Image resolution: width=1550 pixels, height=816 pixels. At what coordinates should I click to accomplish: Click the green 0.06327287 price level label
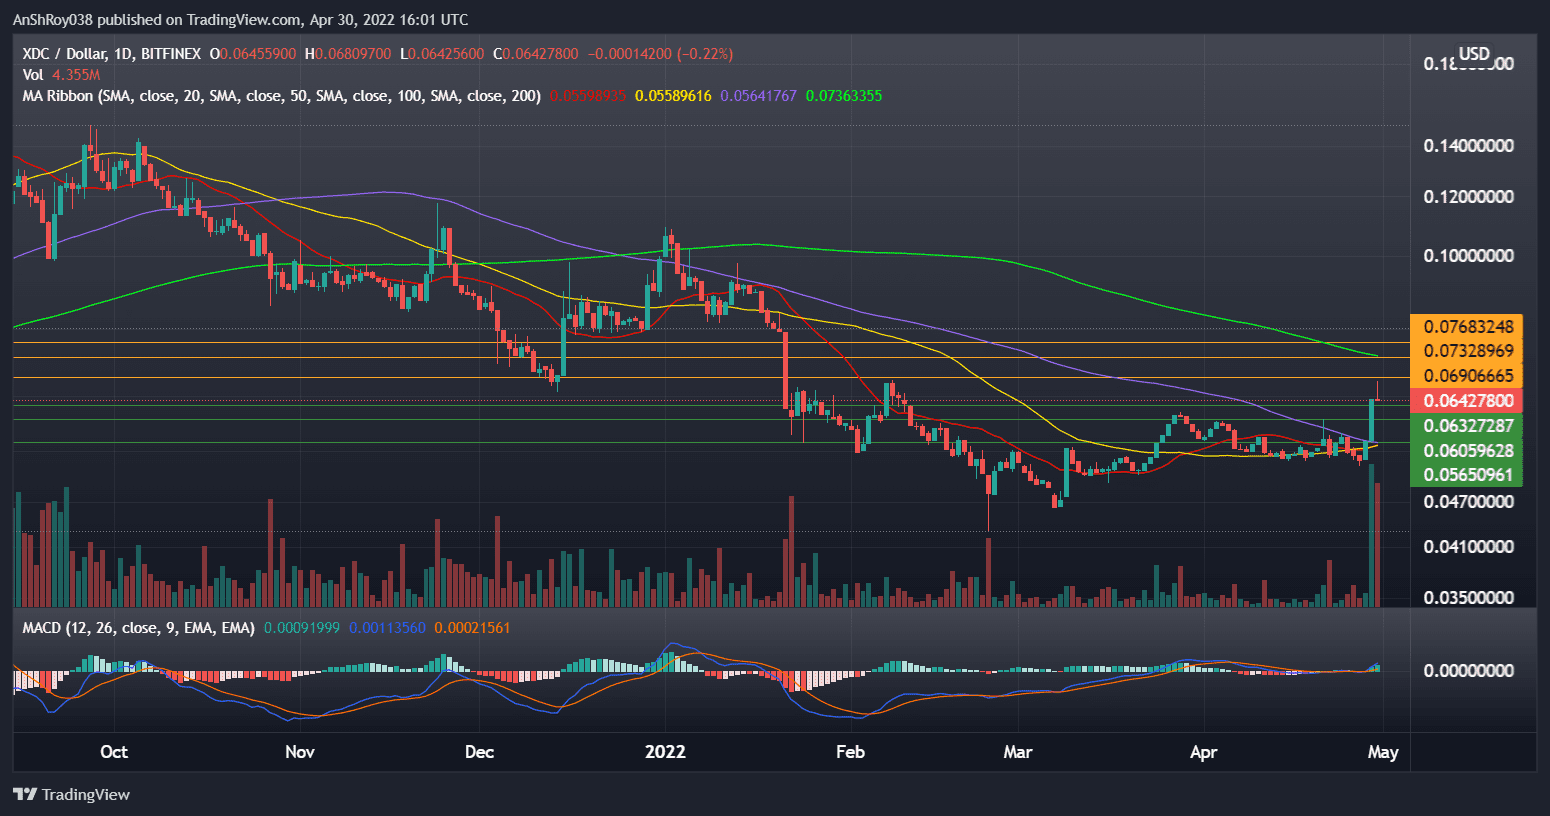[1466, 426]
